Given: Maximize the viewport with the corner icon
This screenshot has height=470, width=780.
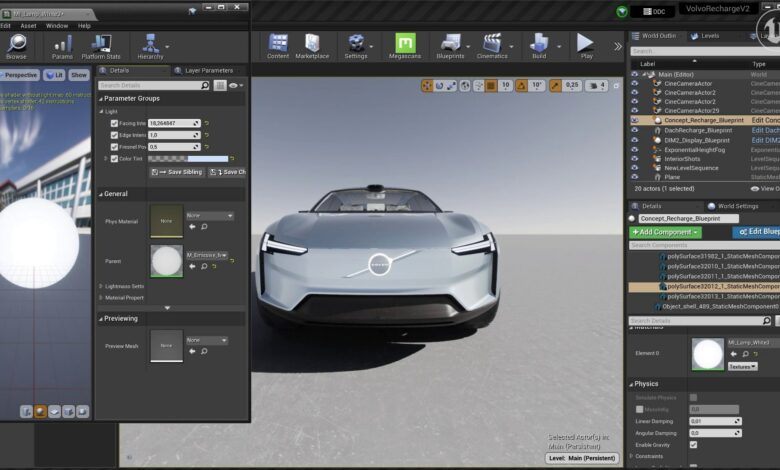Looking at the screenshot, I should coord(616,86).
